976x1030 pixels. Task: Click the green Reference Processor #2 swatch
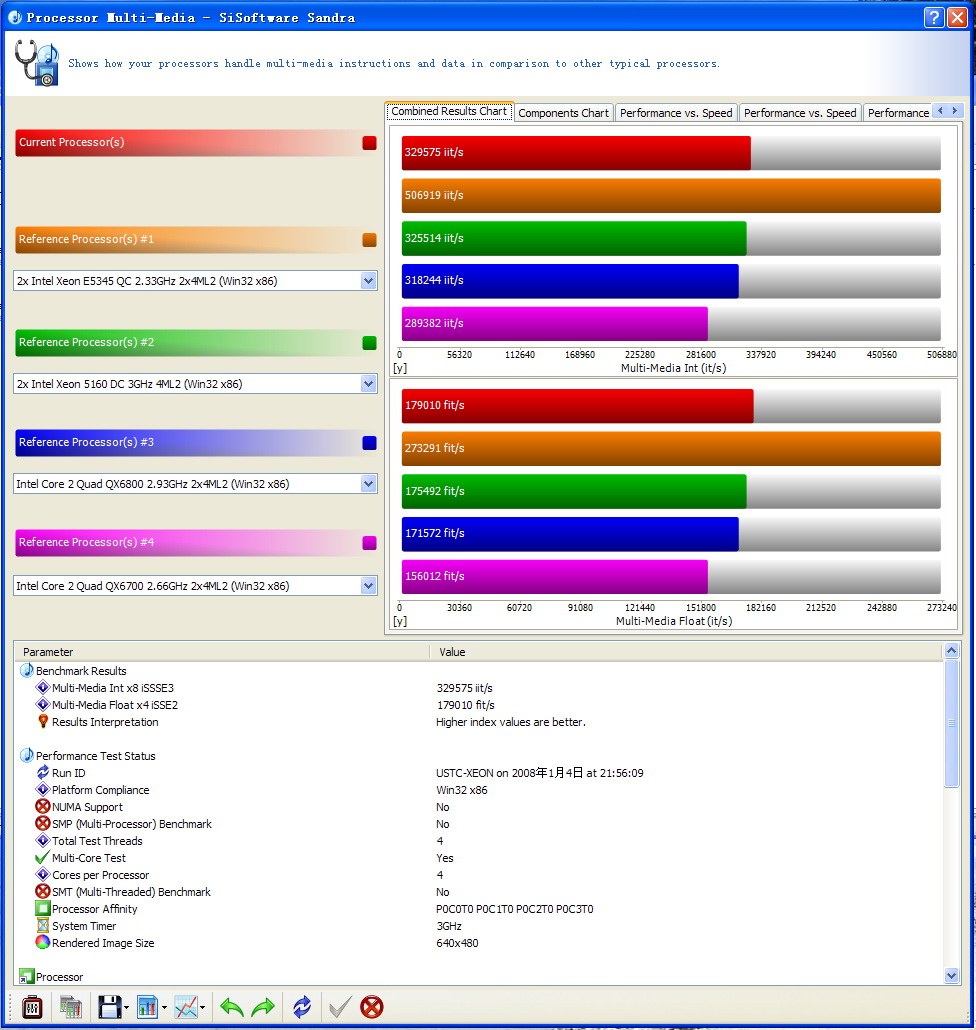(x=369, y=343)
